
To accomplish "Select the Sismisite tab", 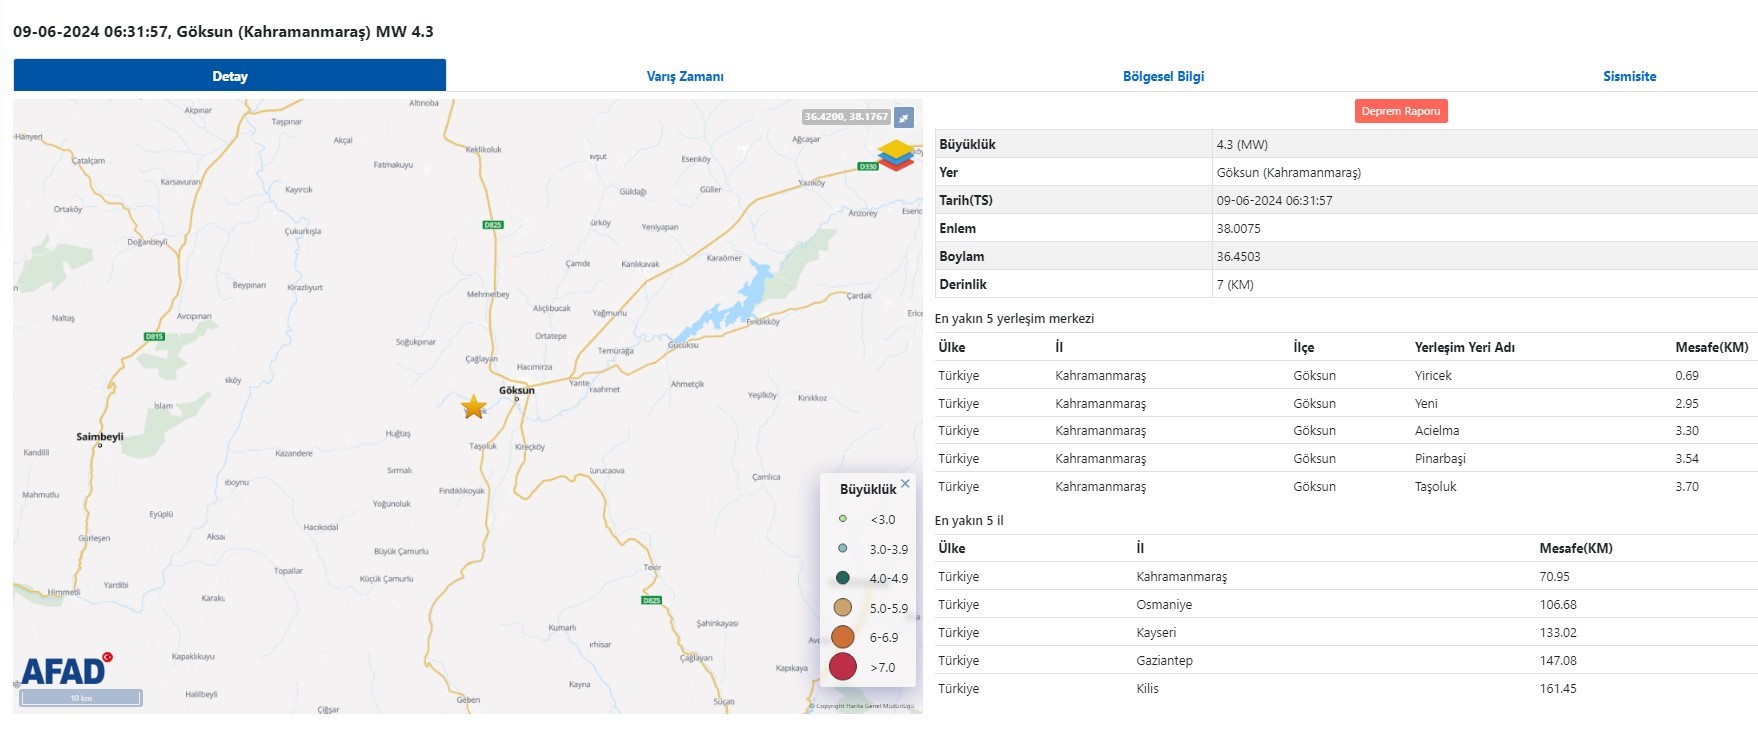I will [x=1629, y=76].
